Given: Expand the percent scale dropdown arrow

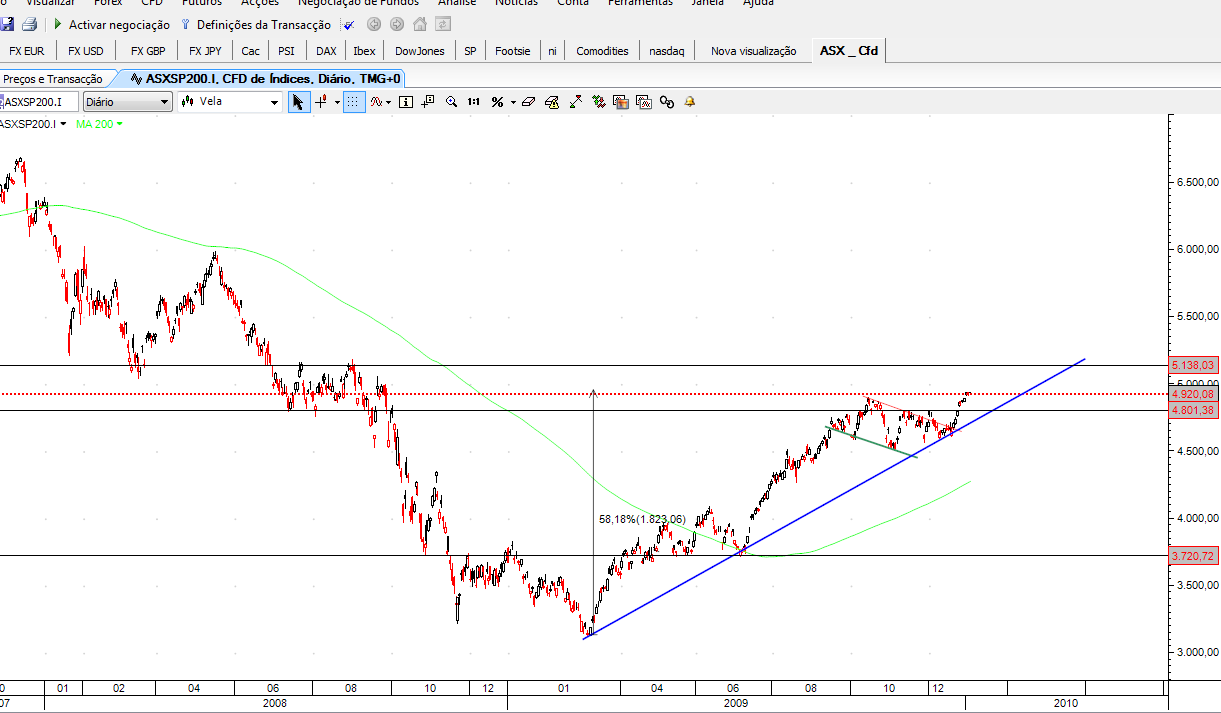Looking at the screenshot, I should 512,101.
